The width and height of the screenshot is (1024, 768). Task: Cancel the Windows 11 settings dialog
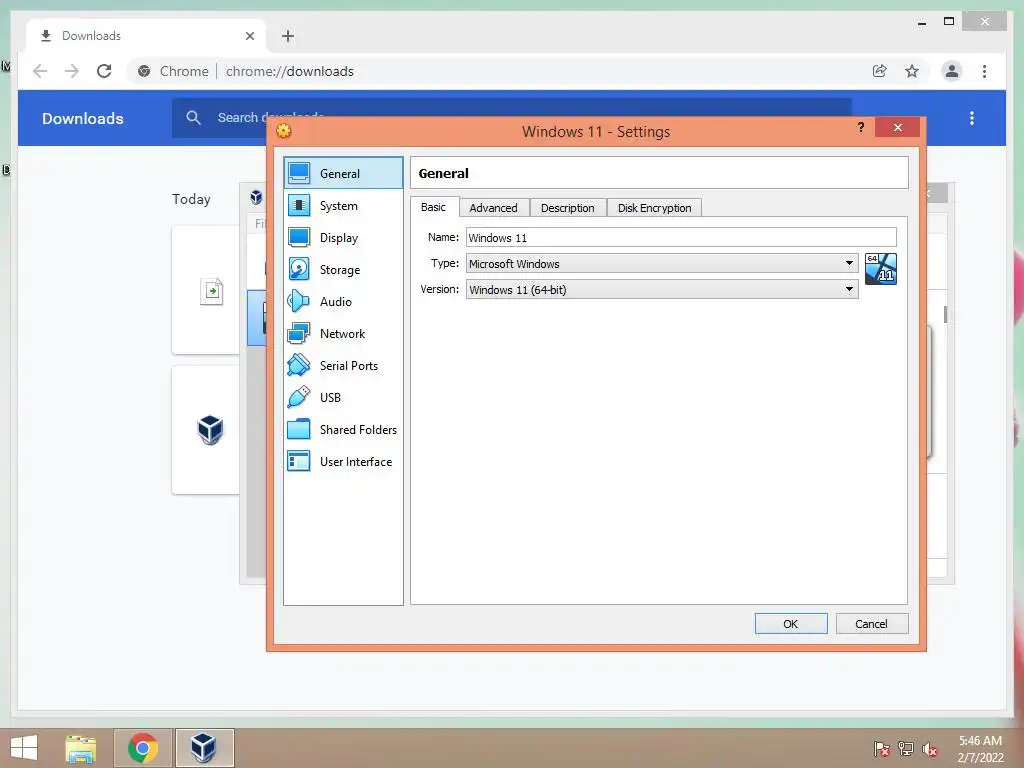tap(871, 624)
